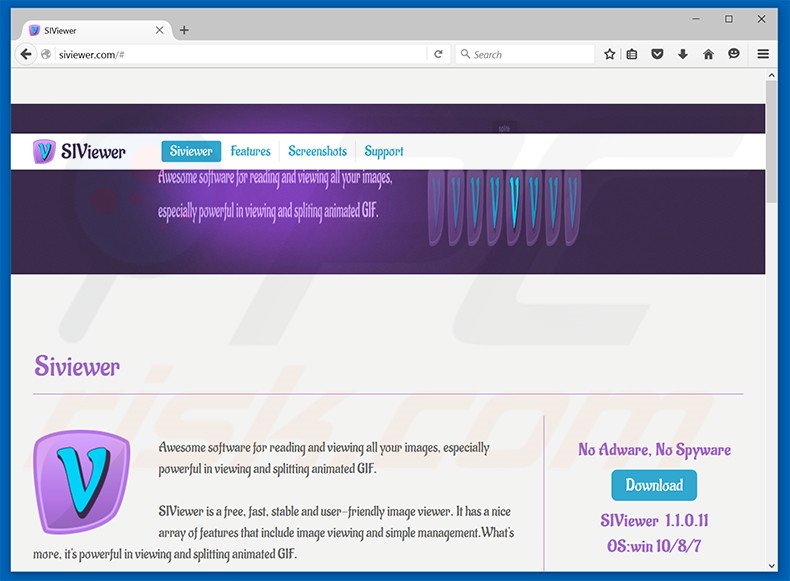
Task: Click the purple 'Siviewer' section heading
Action: tap(77, 366)
